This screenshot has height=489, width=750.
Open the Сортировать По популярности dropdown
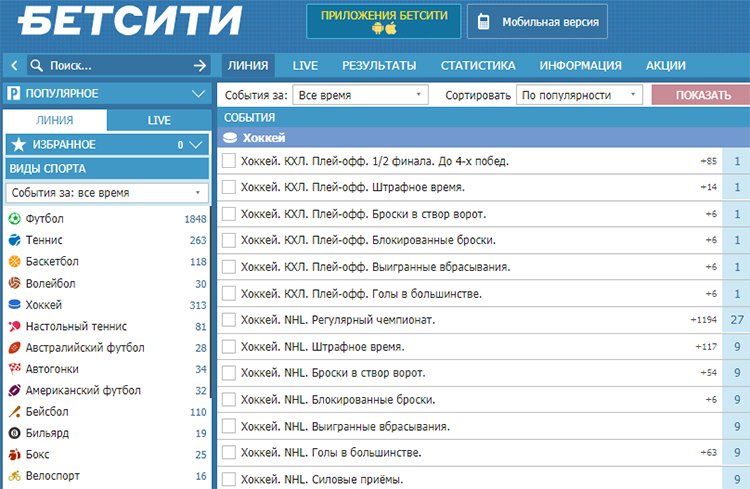click(x=579, y=95)
